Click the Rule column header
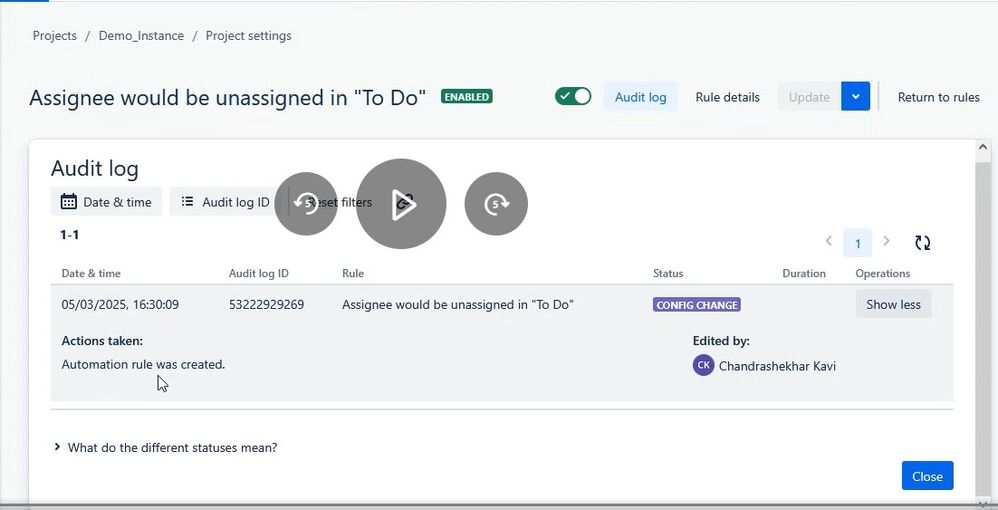 [x=353, y=273]
